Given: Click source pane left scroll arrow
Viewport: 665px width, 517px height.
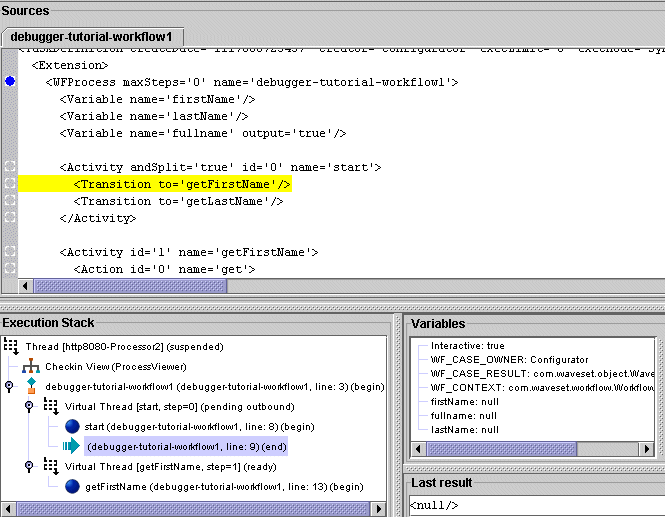Looking at the screenshot, I should [25, 286].
